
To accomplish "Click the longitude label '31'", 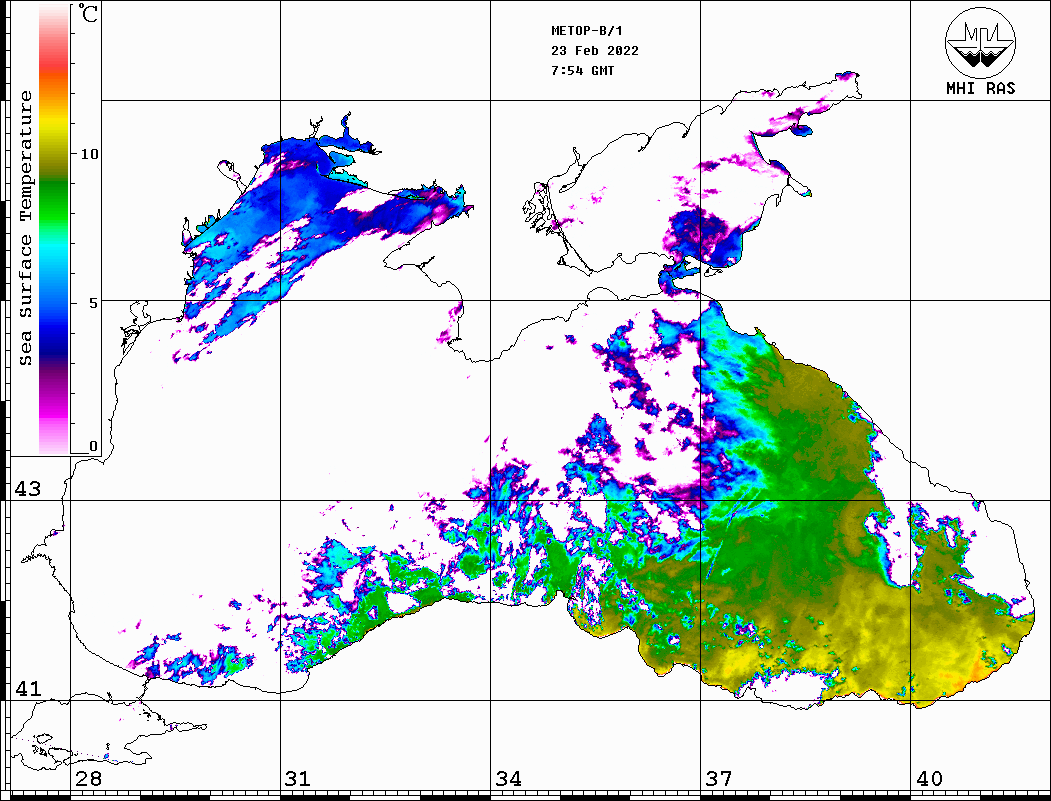I will [x=298, y=779].
